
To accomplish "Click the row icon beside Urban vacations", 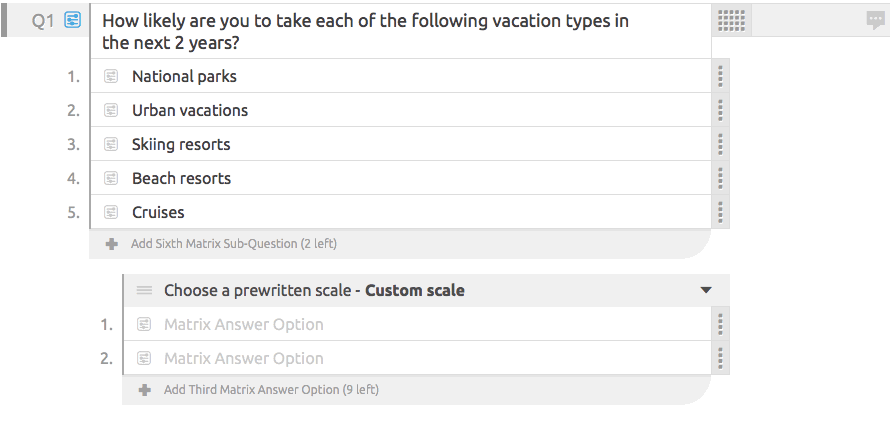I will tap(111, 110).
